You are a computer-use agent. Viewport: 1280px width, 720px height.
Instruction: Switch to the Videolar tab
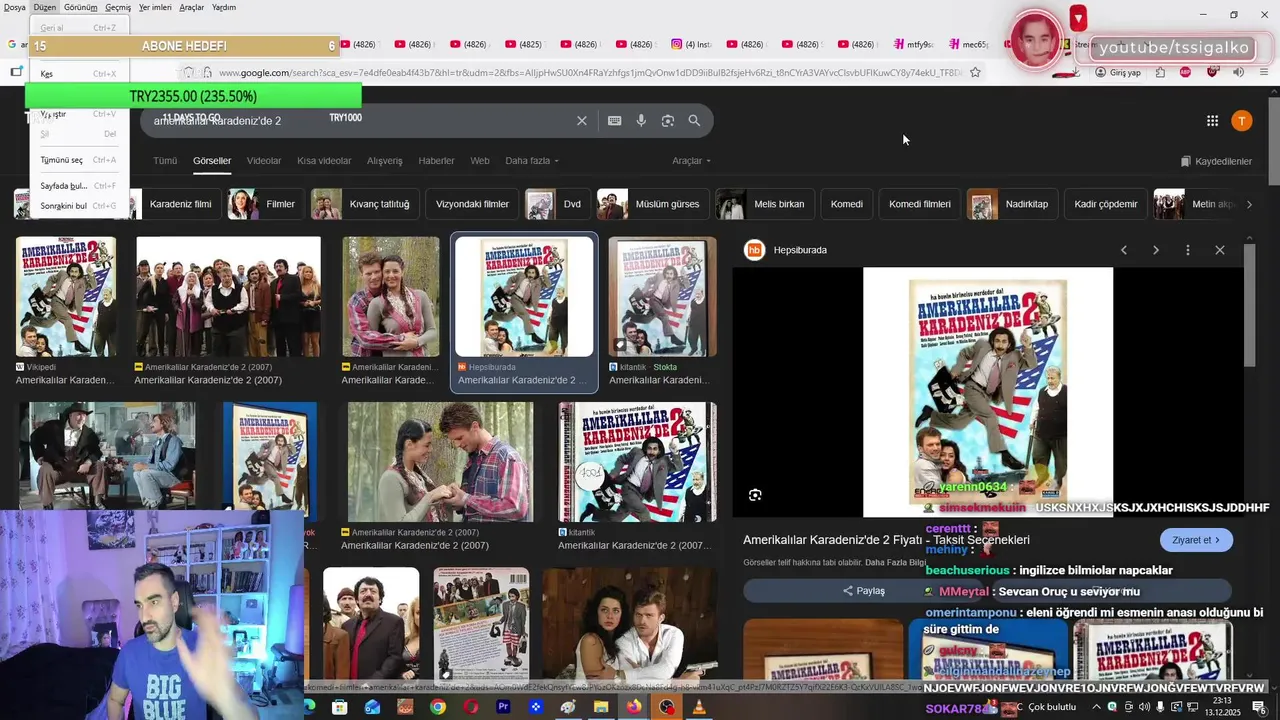coord(264,161)
